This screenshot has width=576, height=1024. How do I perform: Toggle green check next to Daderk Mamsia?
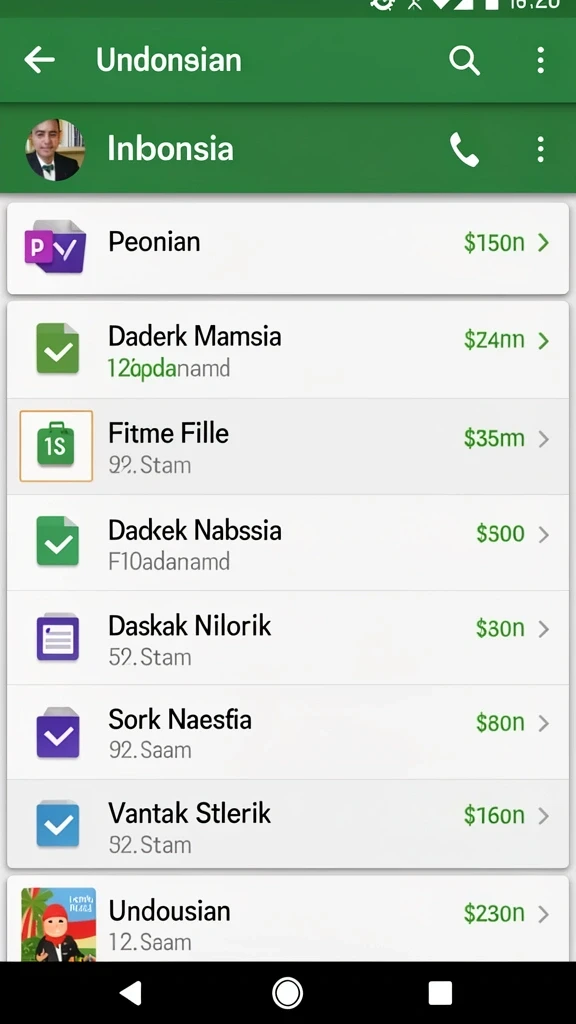(57, 349)
